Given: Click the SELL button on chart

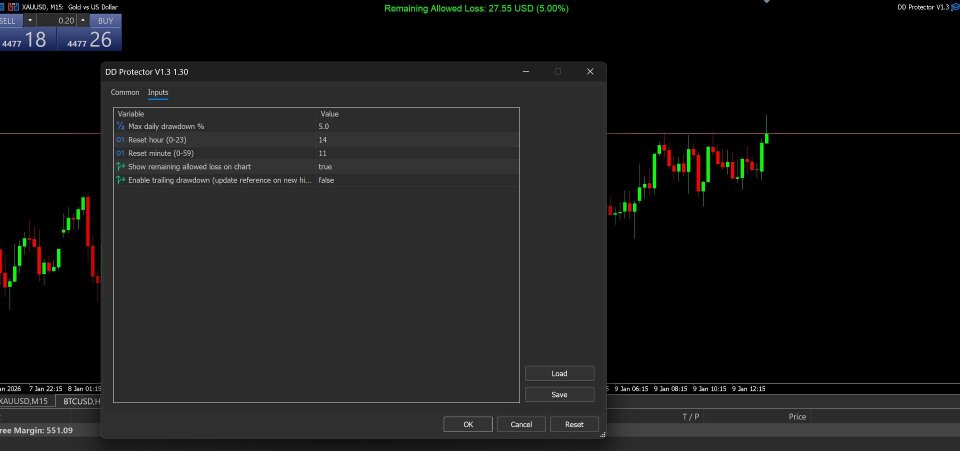Looking at the screenshot, I should [10, 21].
